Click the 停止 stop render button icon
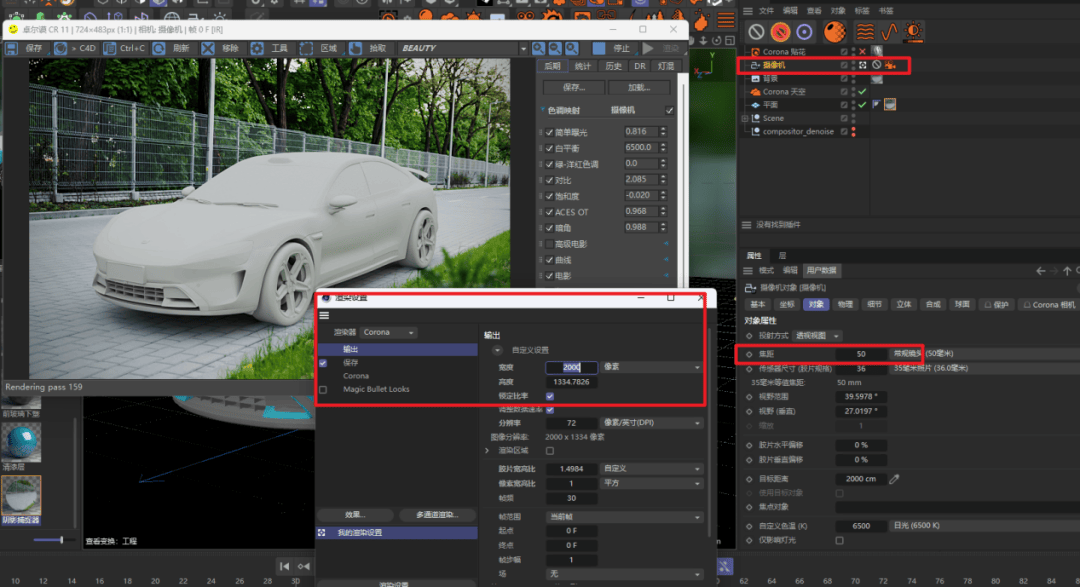The height and width of the screenshot is (587, 1080). tap(599, 48)
